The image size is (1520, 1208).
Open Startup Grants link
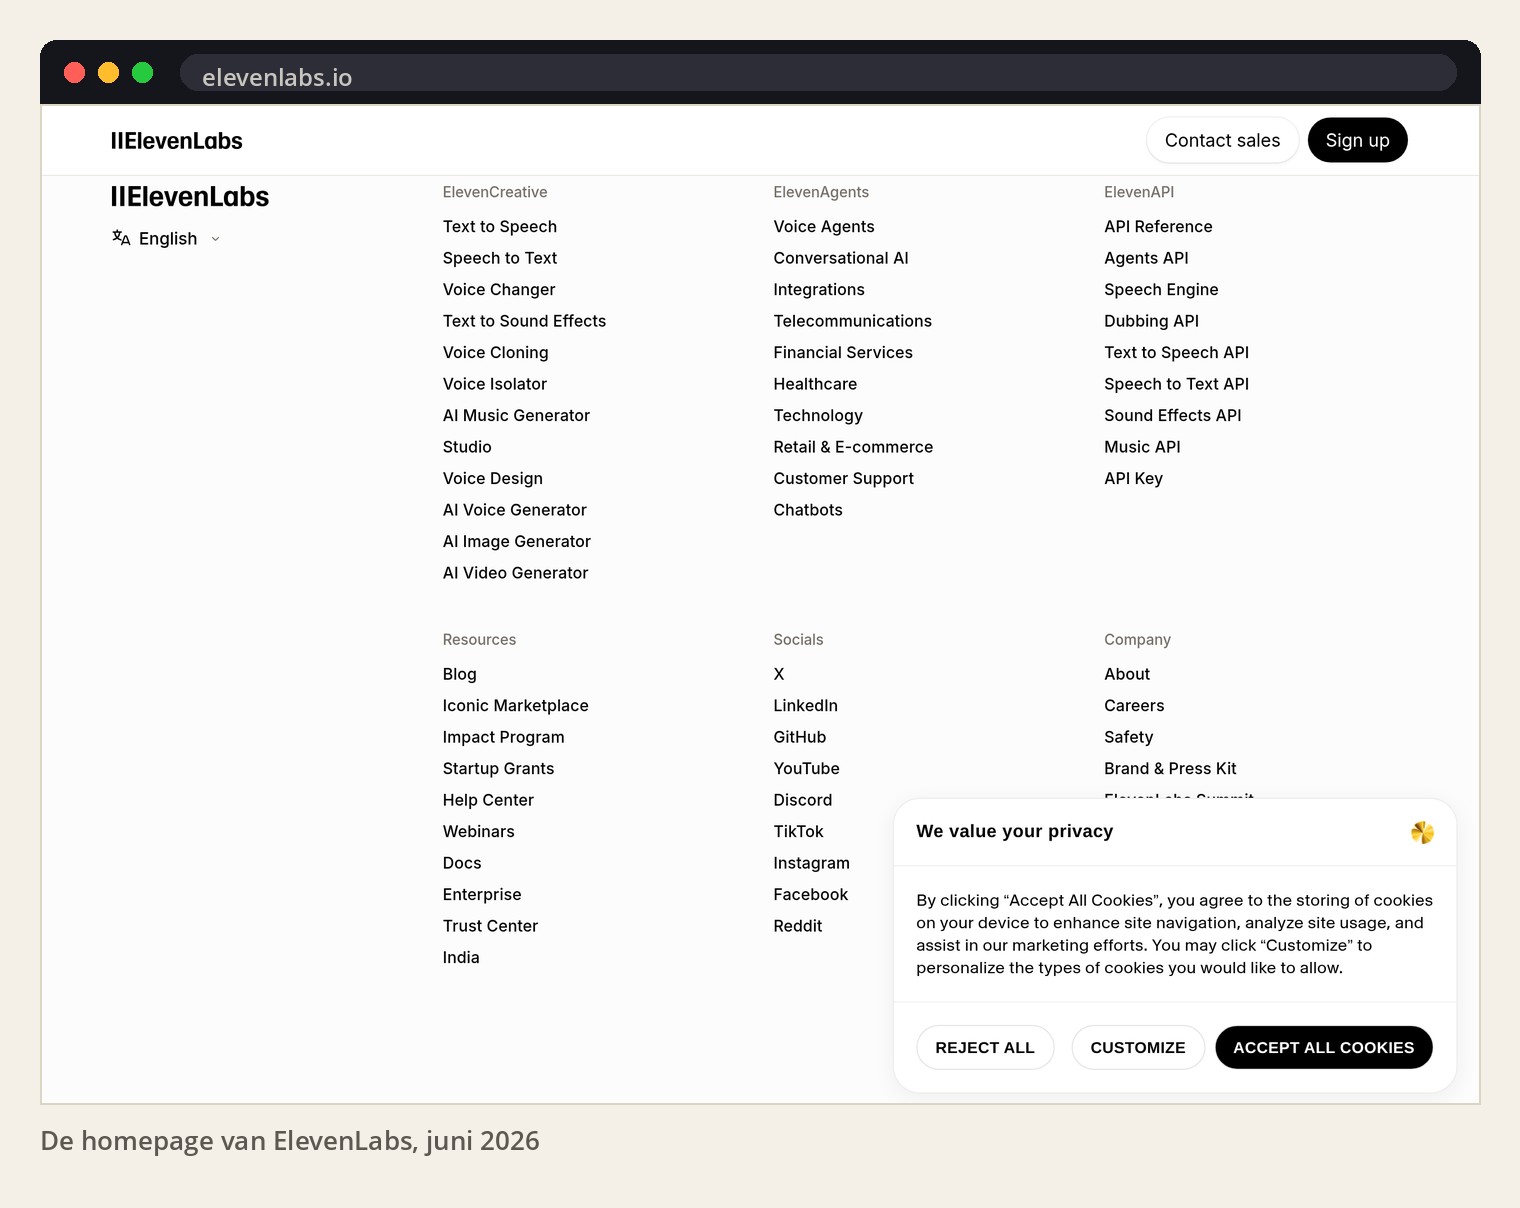pos(498,769)
